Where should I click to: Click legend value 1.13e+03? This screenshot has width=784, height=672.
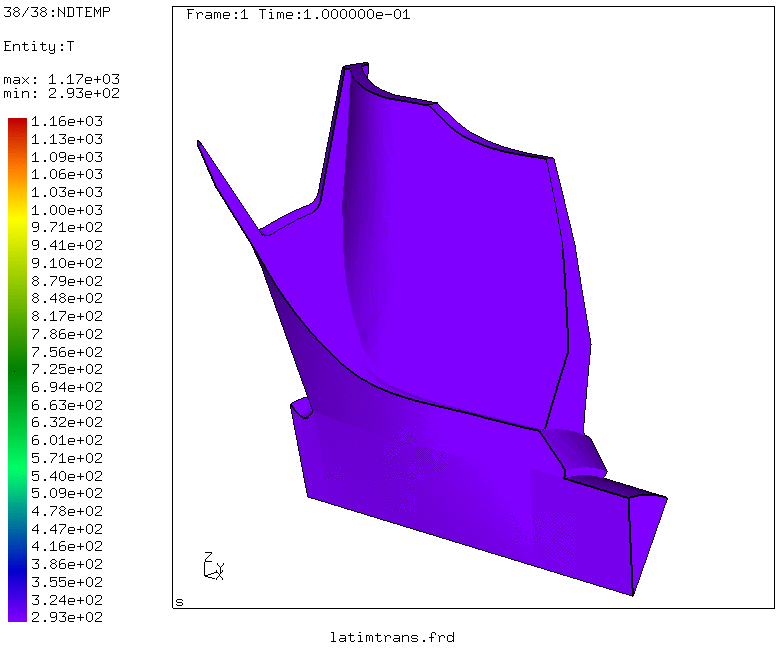pyautogui.click(x=67, y=139)
